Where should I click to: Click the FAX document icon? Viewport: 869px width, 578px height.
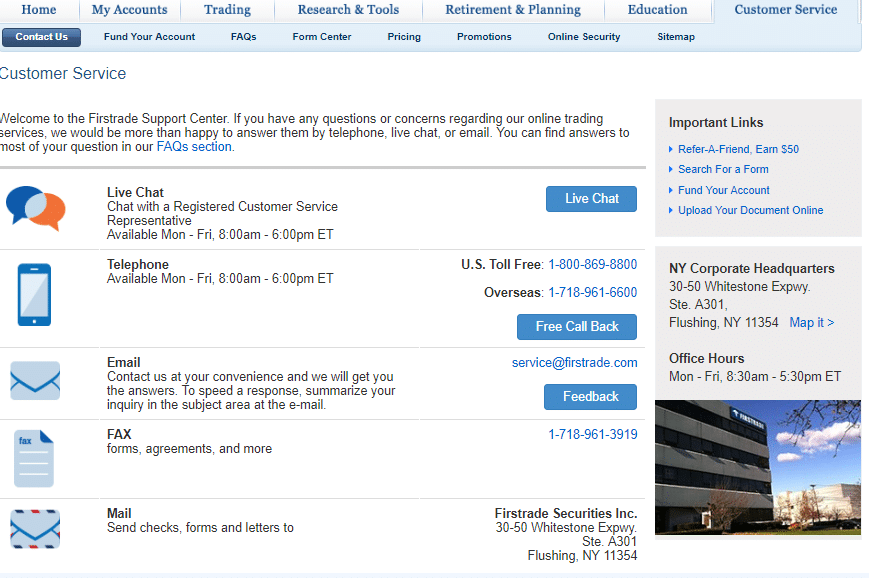34,458
